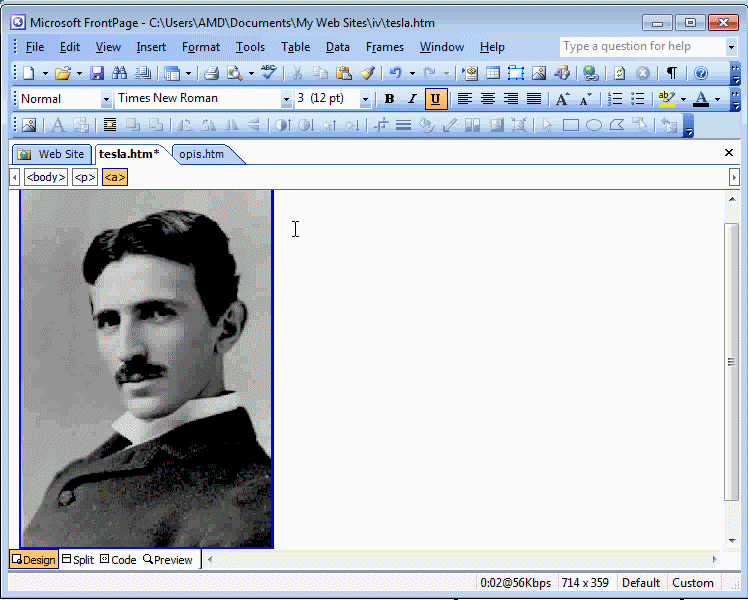Toggle Show All paragraph marks
The width and height of the screenshot is (748, 600).
[671, 73]
